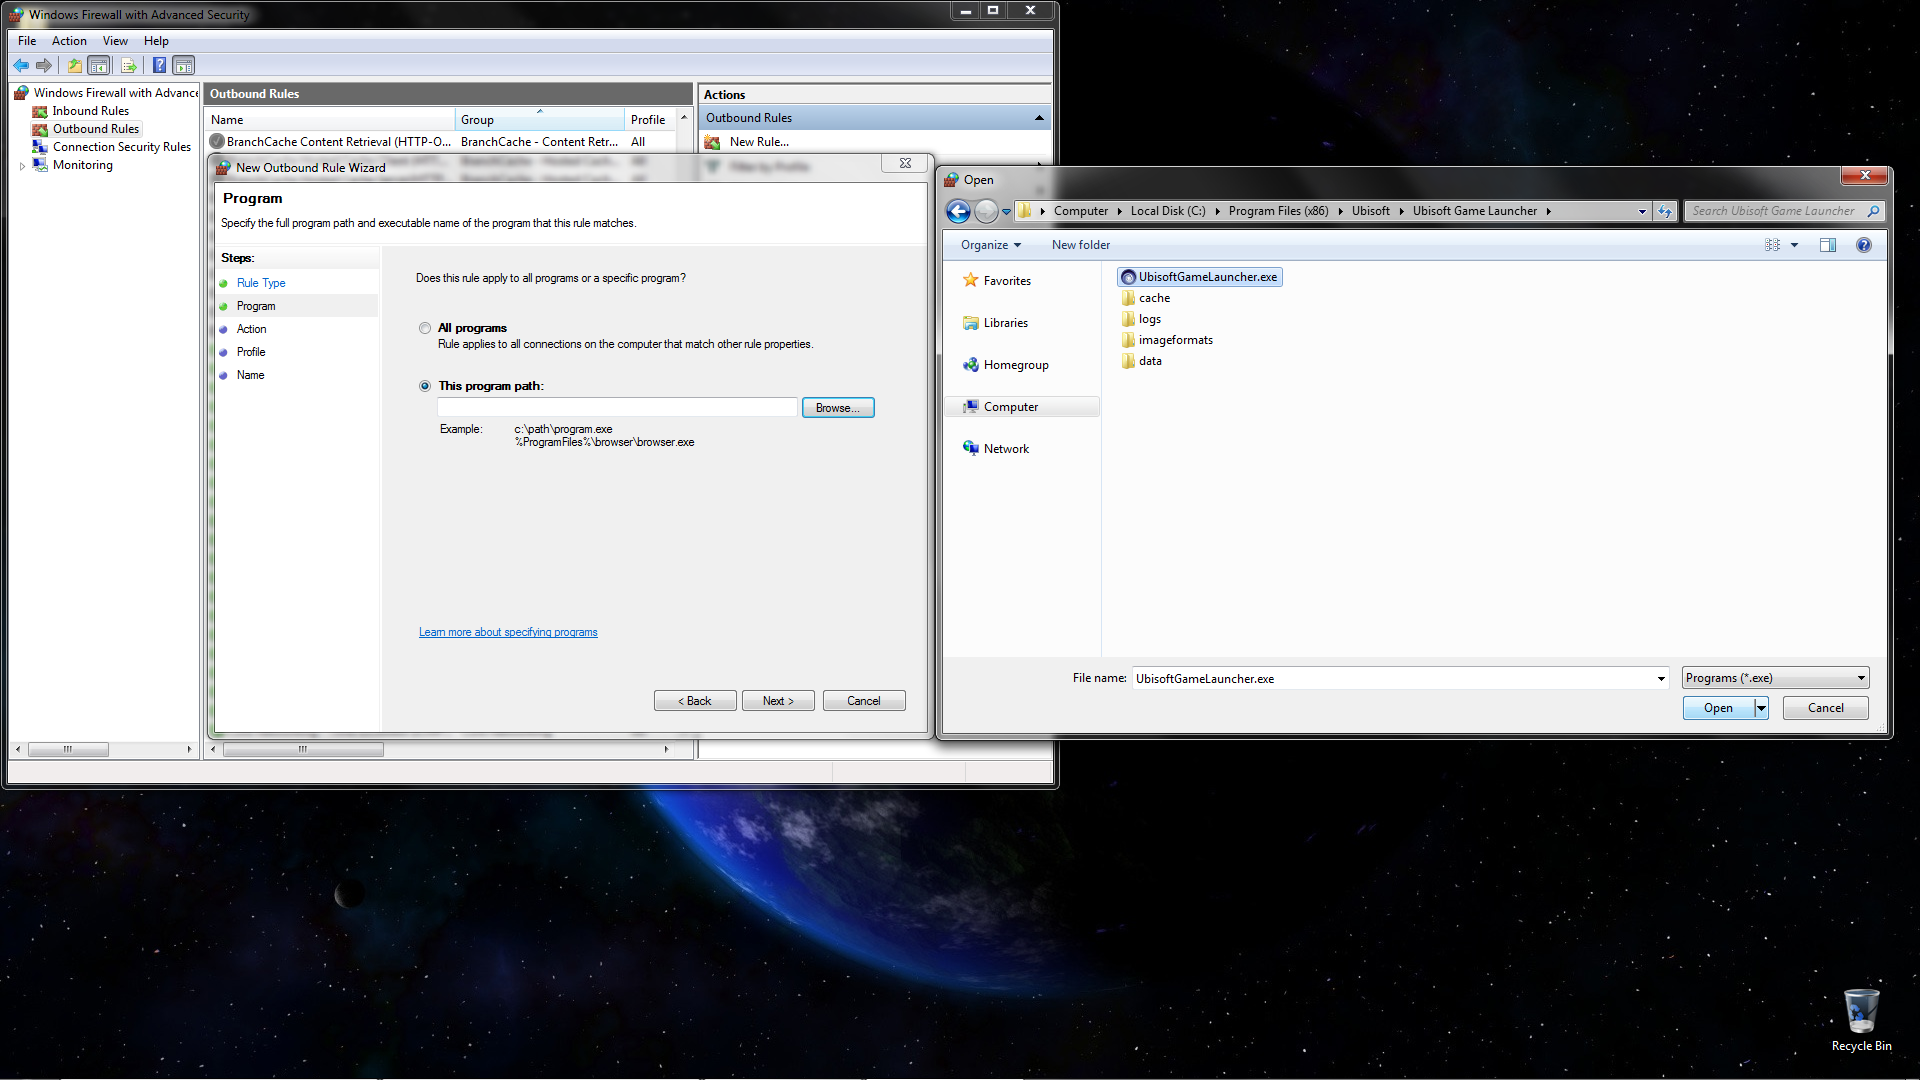This screenshot has height=1080, width=1920.
Task: Click the blue Help toolbar icon
Action: tap(159, 66)
